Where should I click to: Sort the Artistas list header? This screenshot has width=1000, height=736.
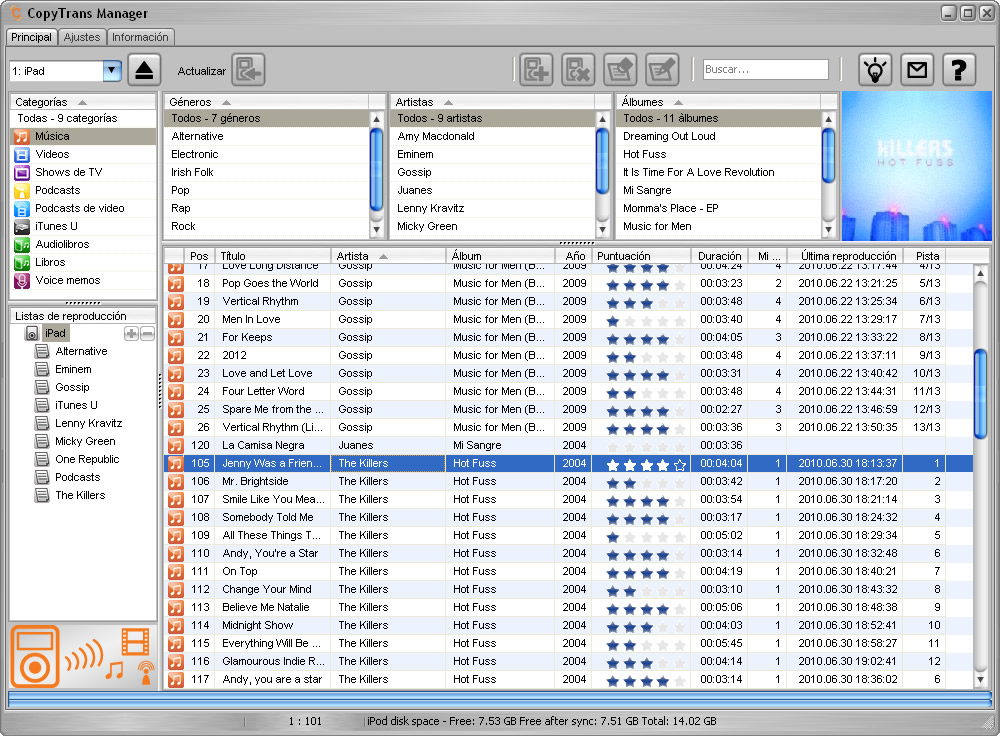[x=492, y=102]
